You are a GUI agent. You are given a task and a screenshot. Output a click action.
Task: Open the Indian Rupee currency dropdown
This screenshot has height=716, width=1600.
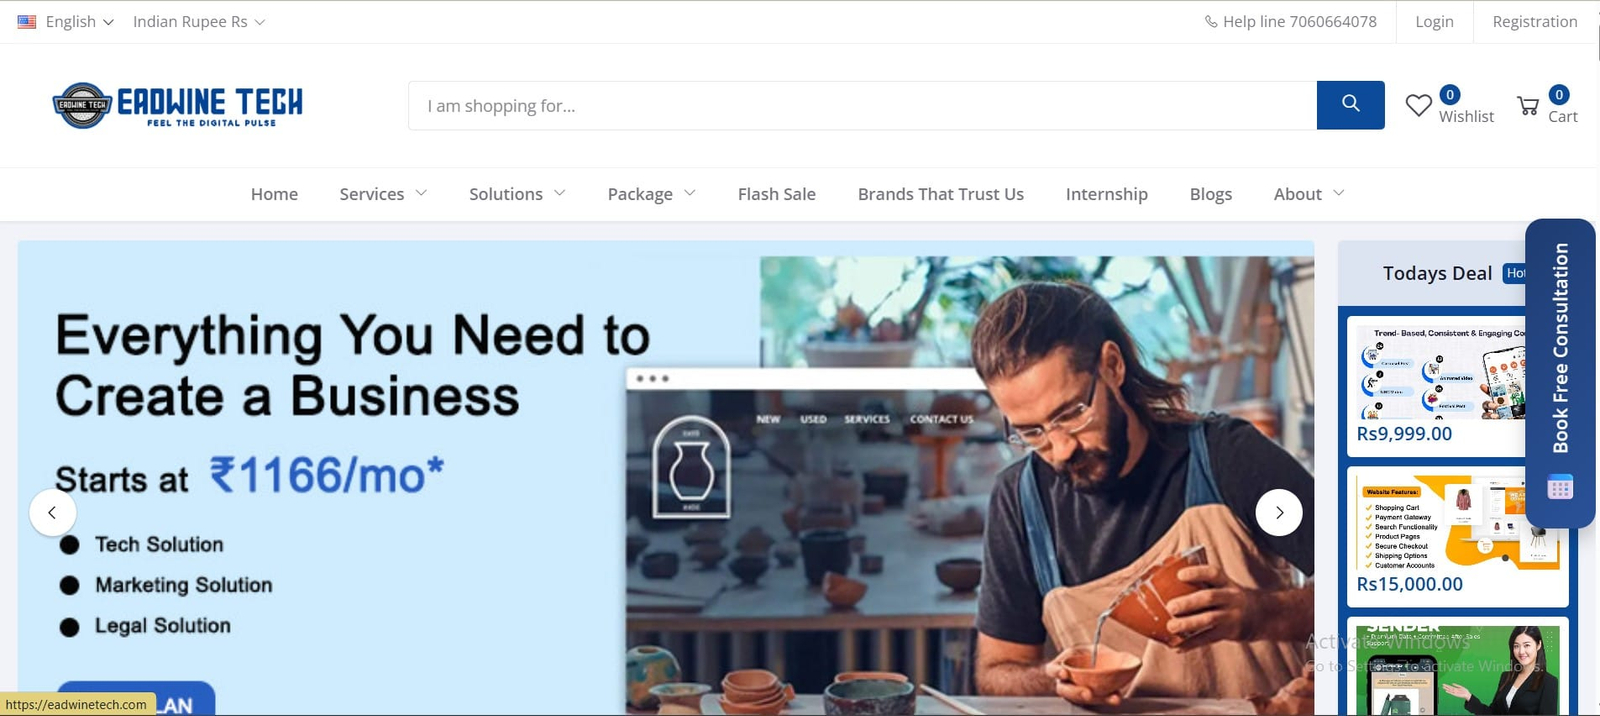coord(199,22)
